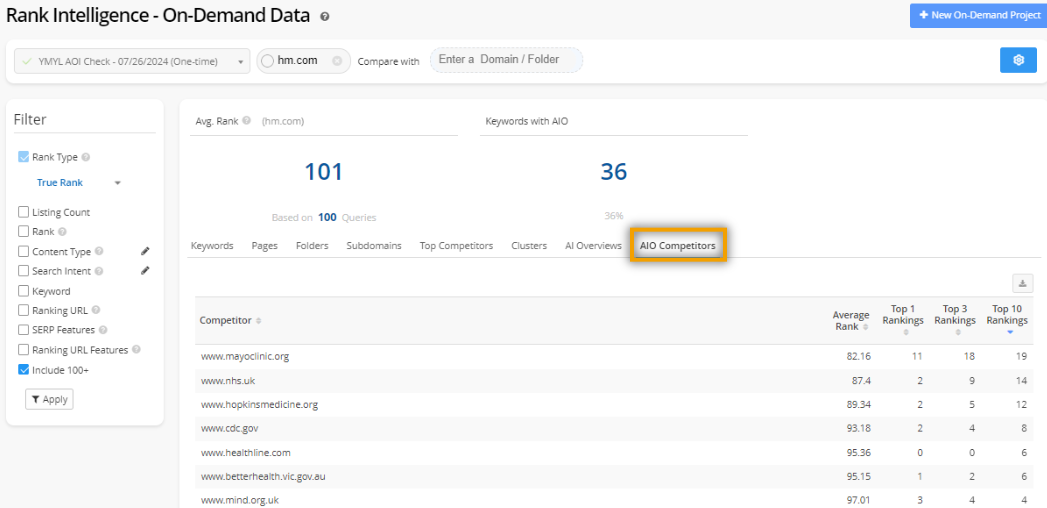Click help icon beside Keywords with AIO
The height and width of the screenshot is (508, 1047).
[x=577, y=121]
